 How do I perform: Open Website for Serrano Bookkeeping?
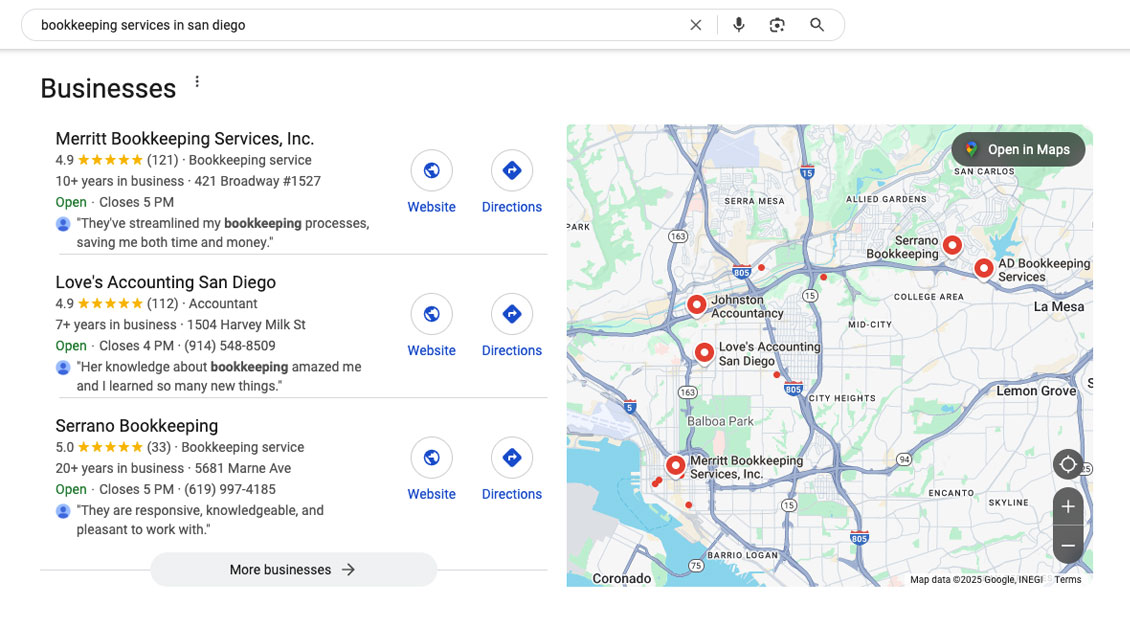[431, 457]
